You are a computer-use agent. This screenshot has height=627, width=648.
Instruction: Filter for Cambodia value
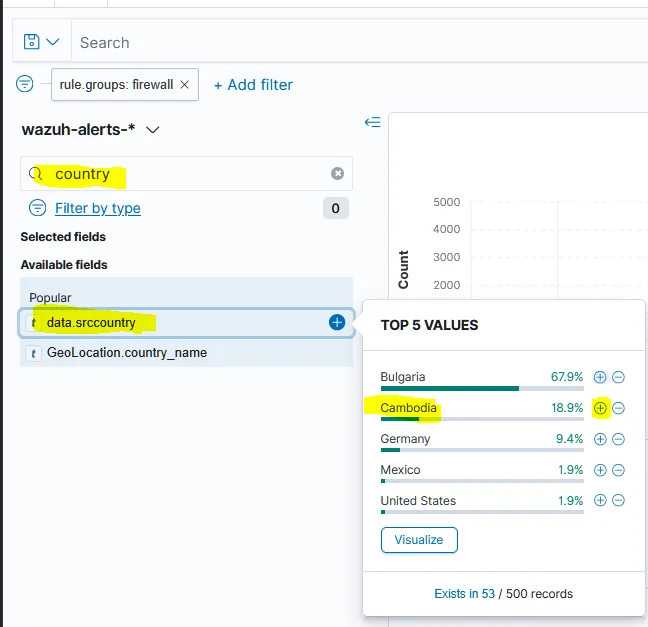click(600, 408)
